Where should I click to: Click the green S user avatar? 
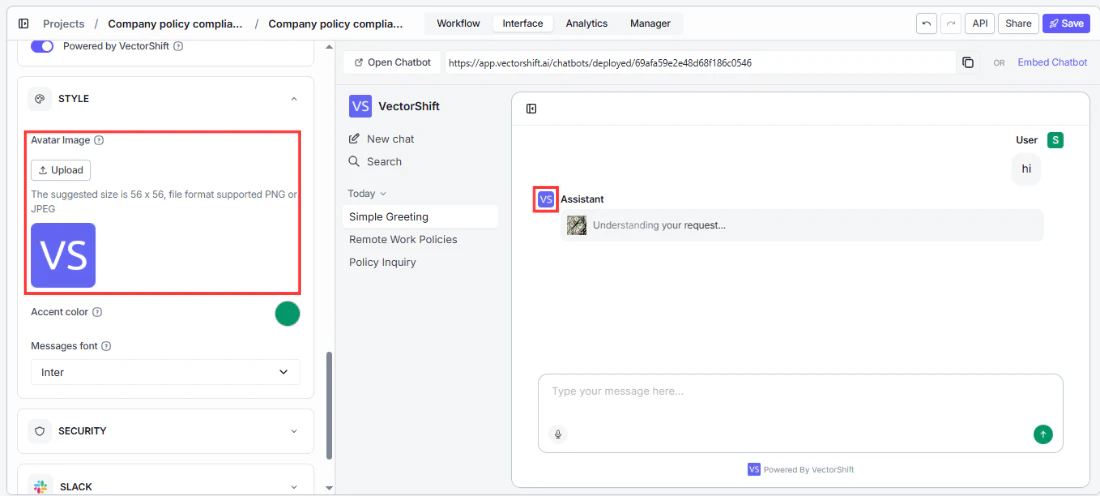1055,140
